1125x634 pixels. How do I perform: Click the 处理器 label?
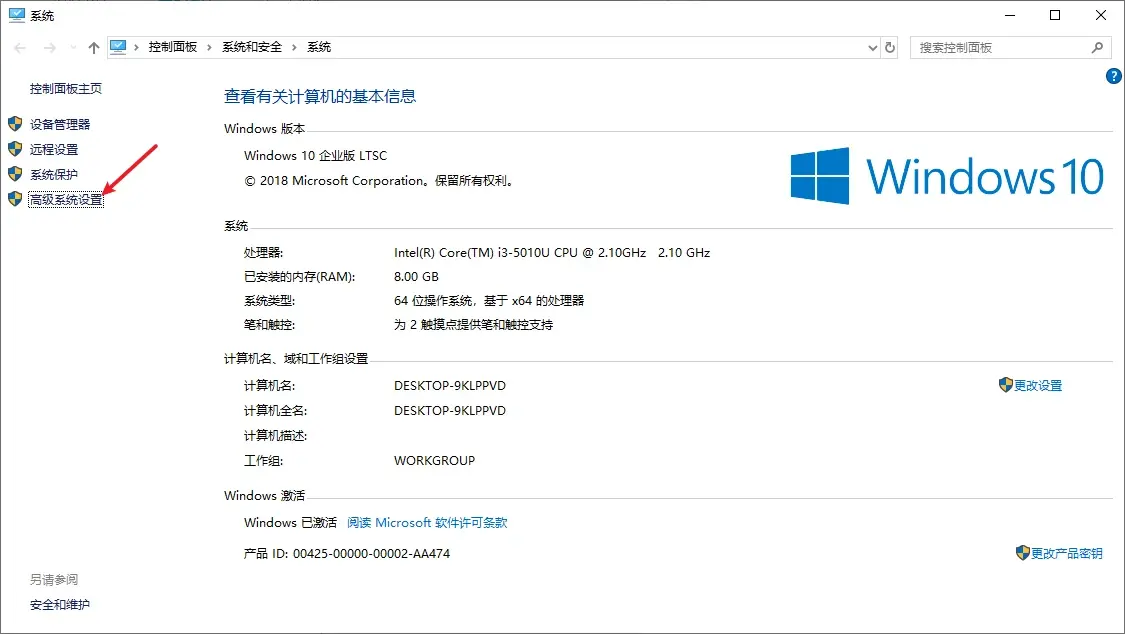point(263,252)
